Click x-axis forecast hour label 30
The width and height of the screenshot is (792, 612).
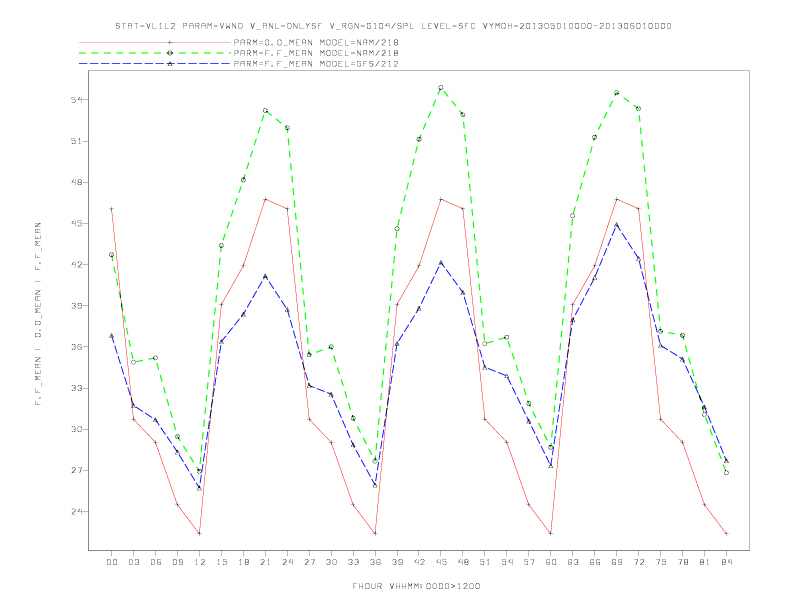[331, 562]
